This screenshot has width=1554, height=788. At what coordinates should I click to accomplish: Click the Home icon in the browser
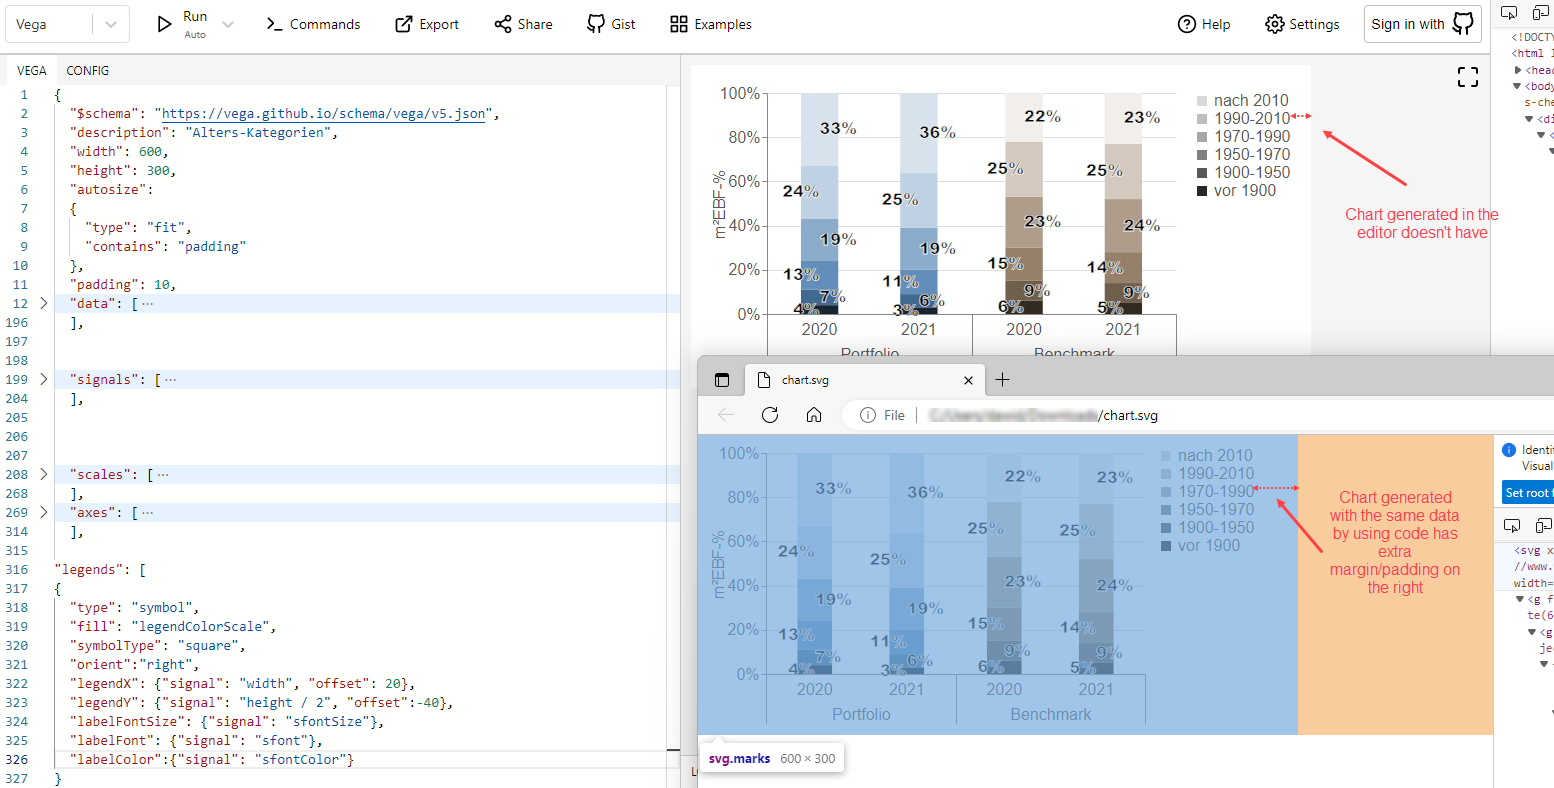click(x=814, y=415)
